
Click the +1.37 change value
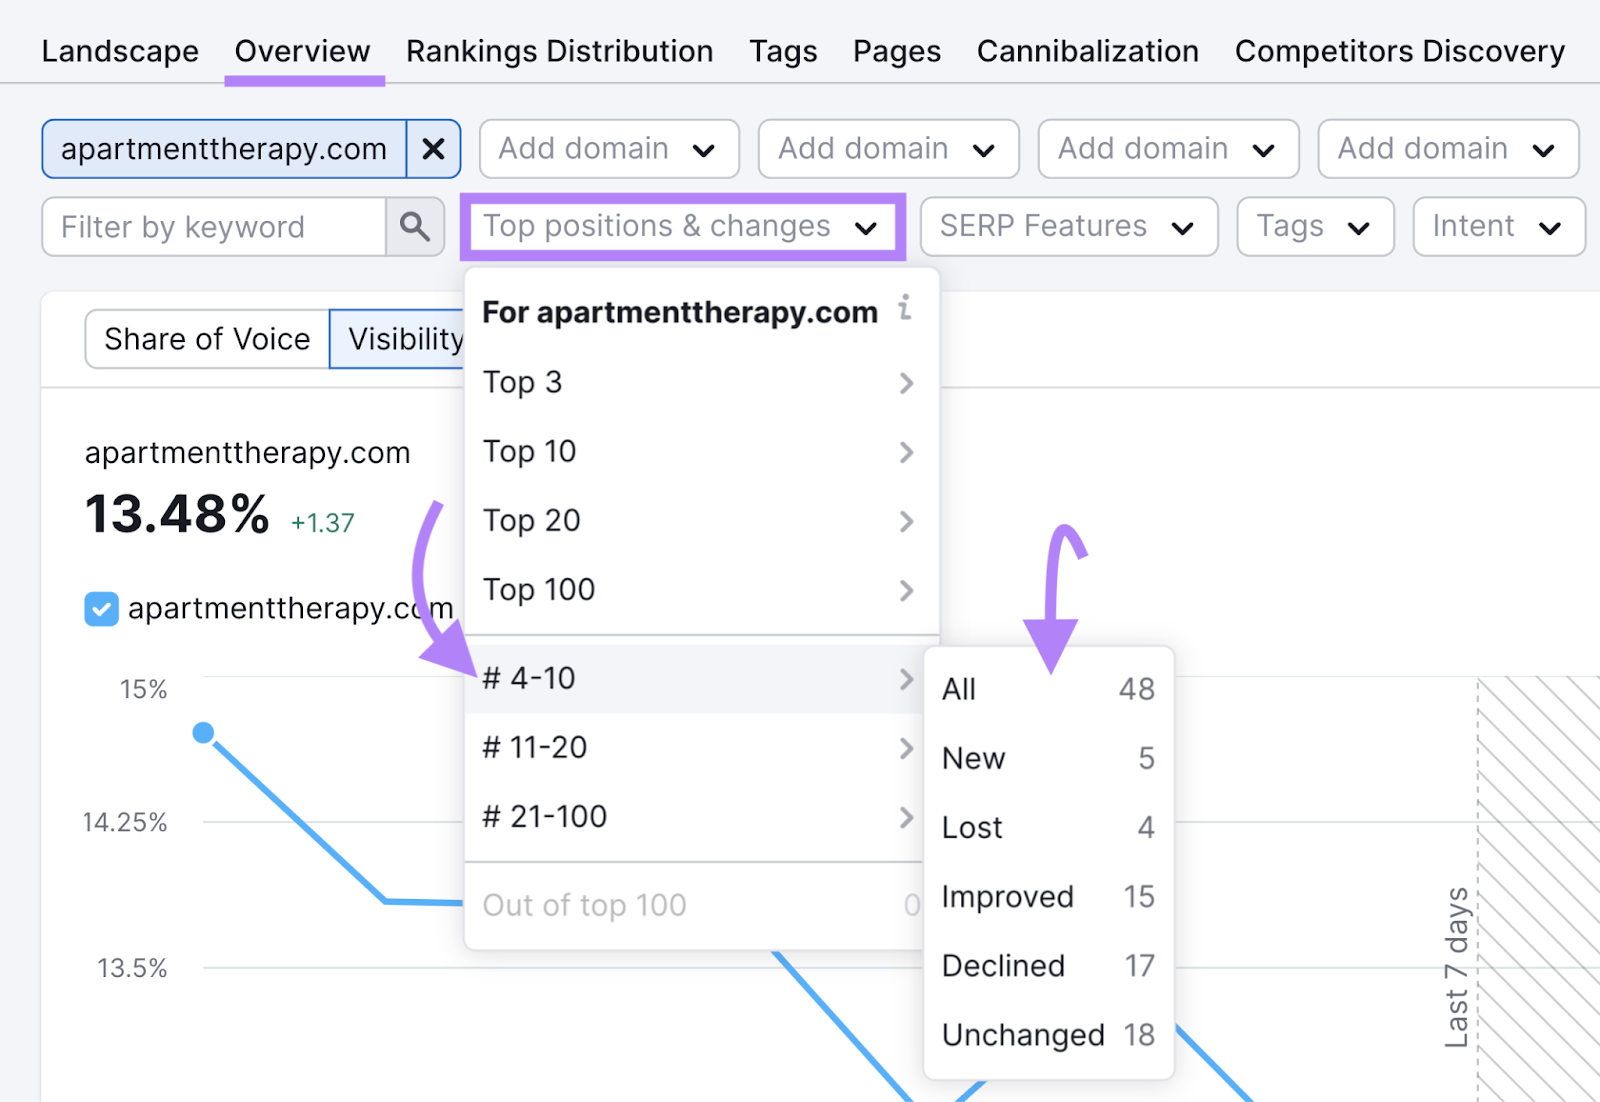point(322,523)
